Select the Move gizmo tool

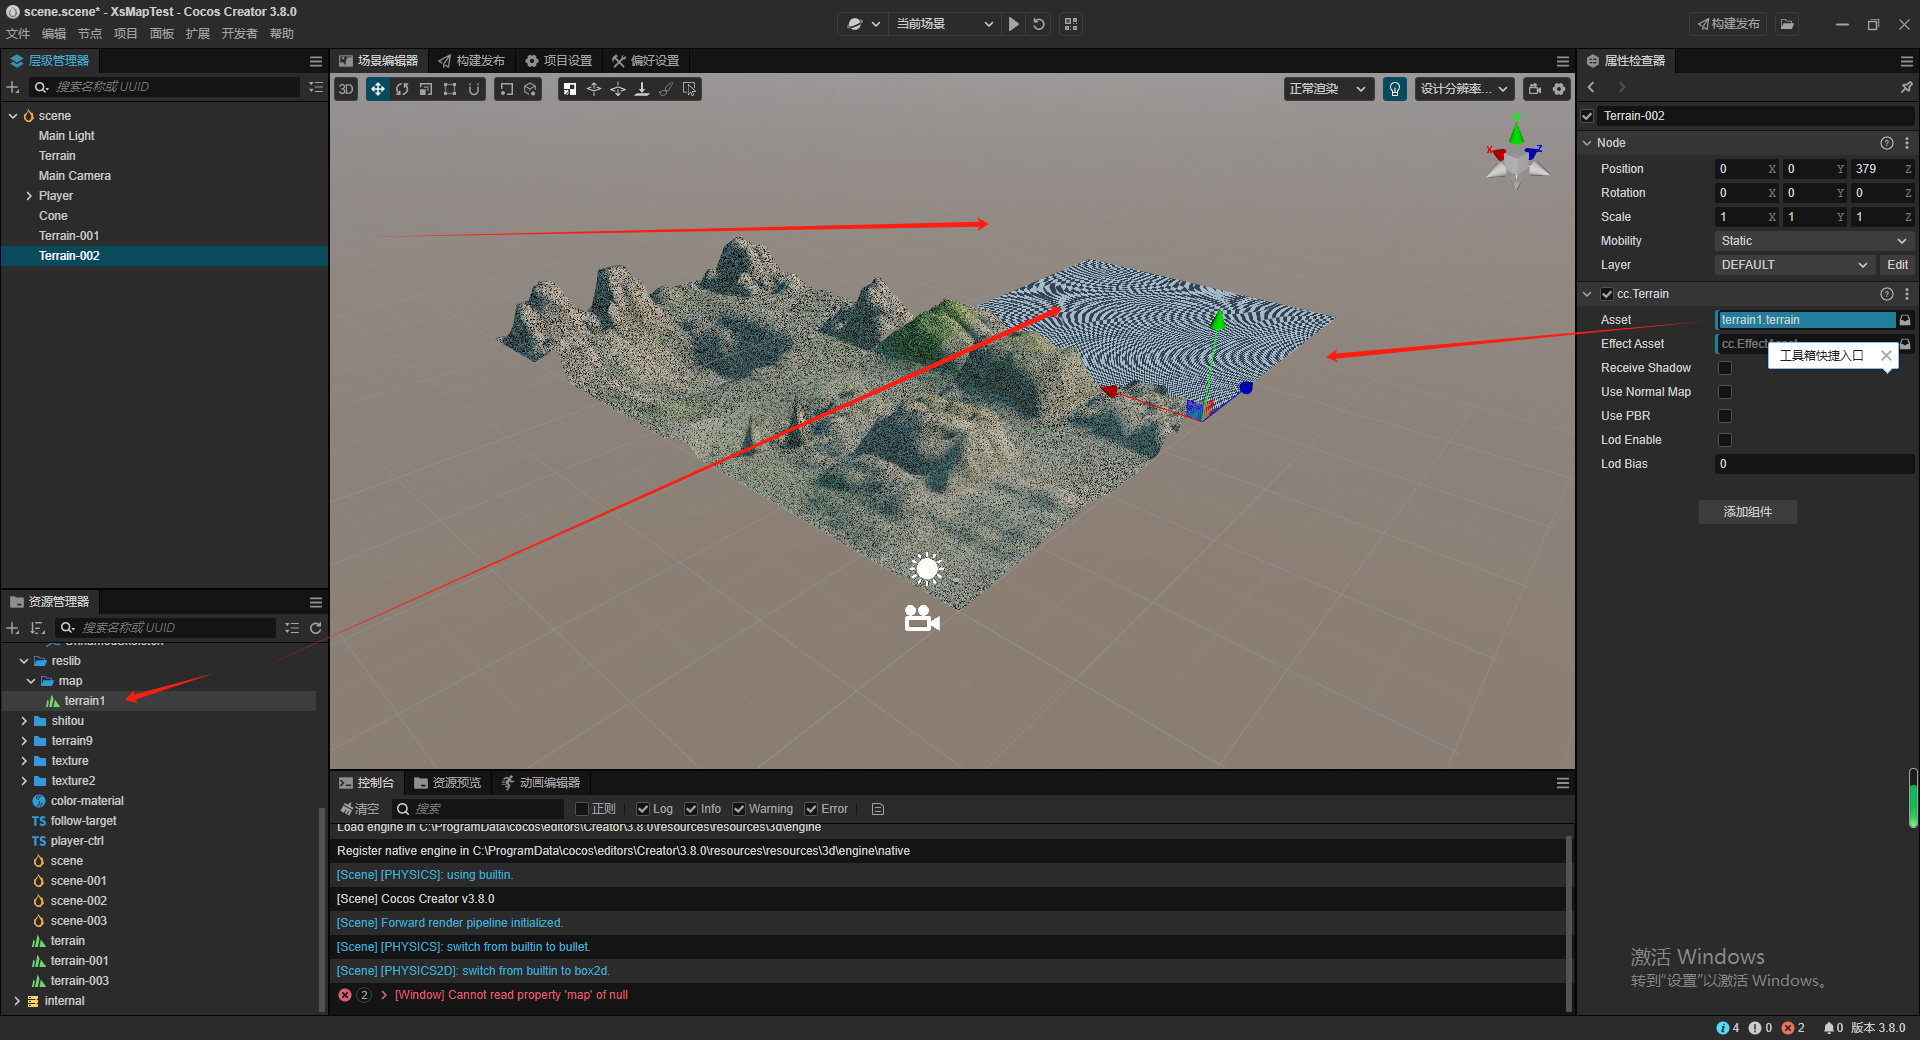[x=378, y=89]
